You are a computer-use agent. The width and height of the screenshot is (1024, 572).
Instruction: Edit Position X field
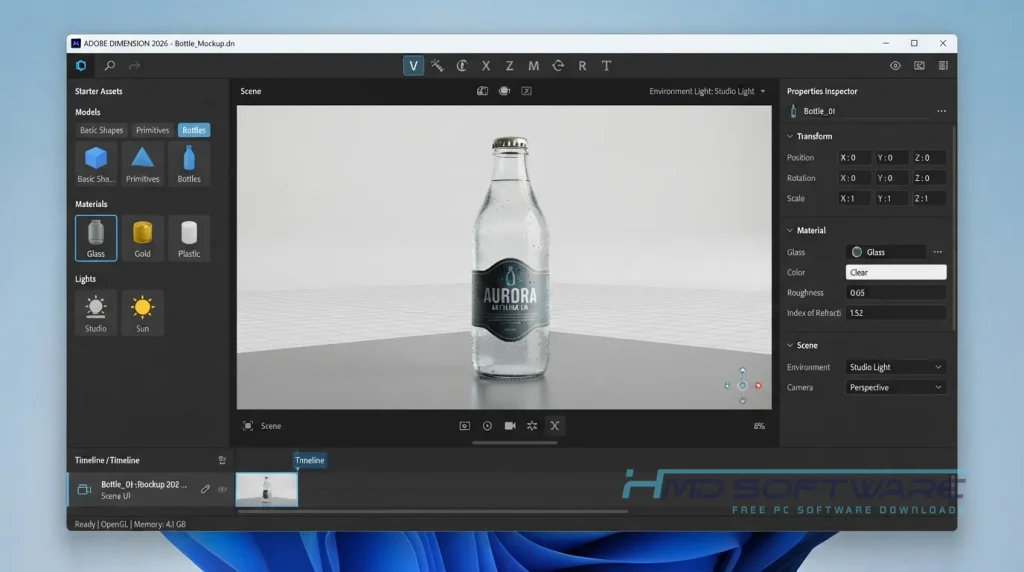click(x=854, y=157)
